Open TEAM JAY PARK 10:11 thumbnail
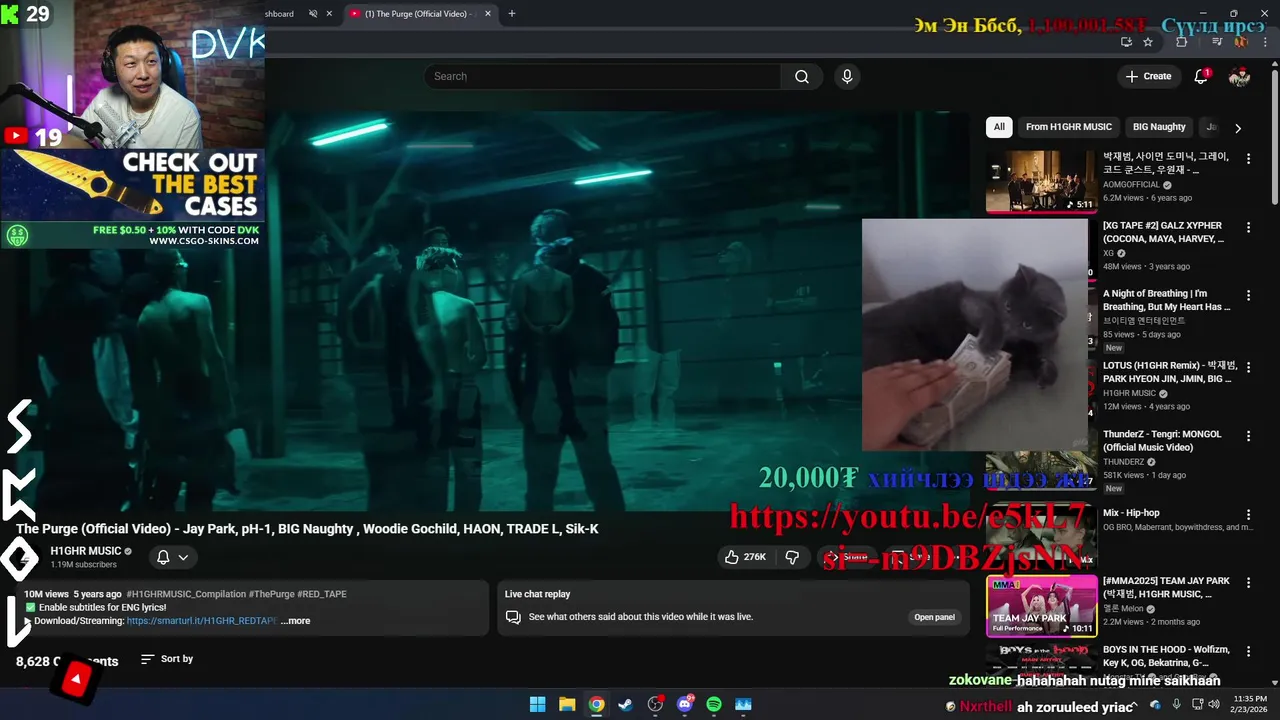 tap(1041, 606)
